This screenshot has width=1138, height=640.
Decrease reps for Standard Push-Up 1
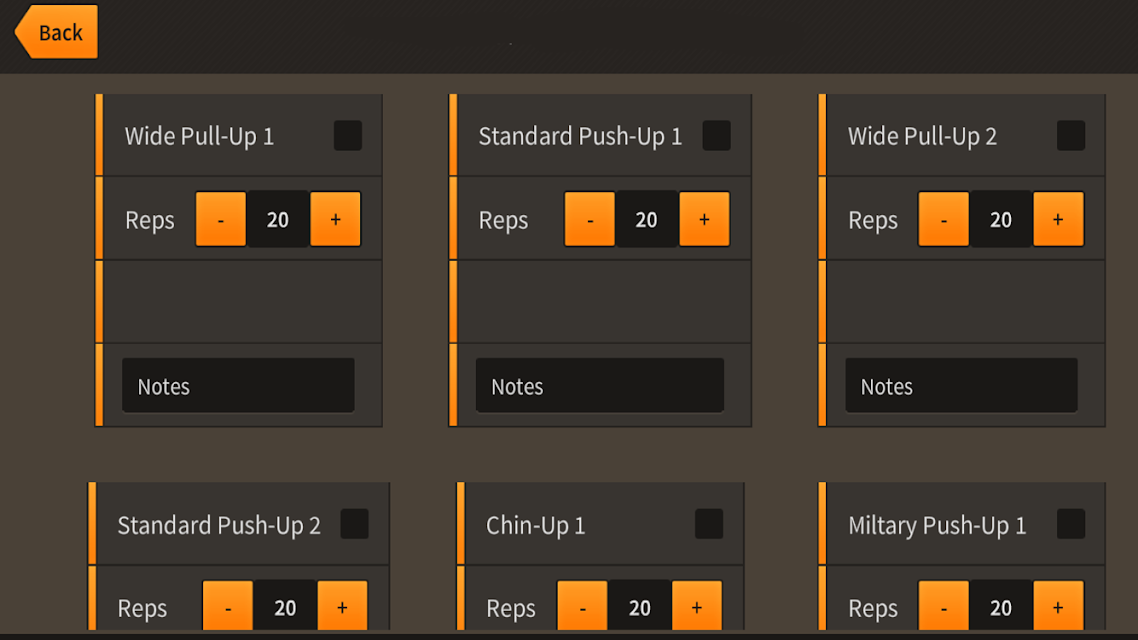(x=589, y=219)
